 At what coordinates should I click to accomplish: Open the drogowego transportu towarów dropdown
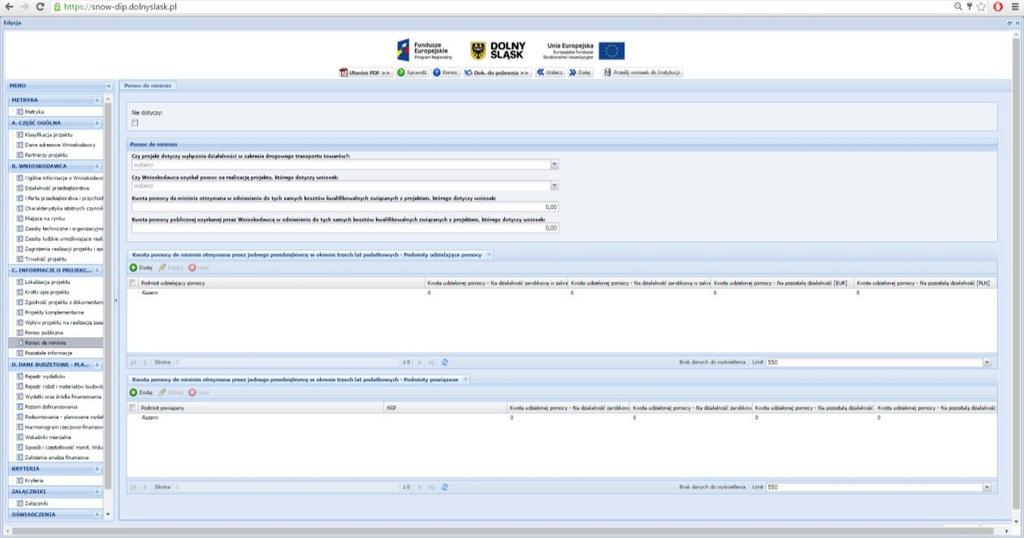(554, 165)
